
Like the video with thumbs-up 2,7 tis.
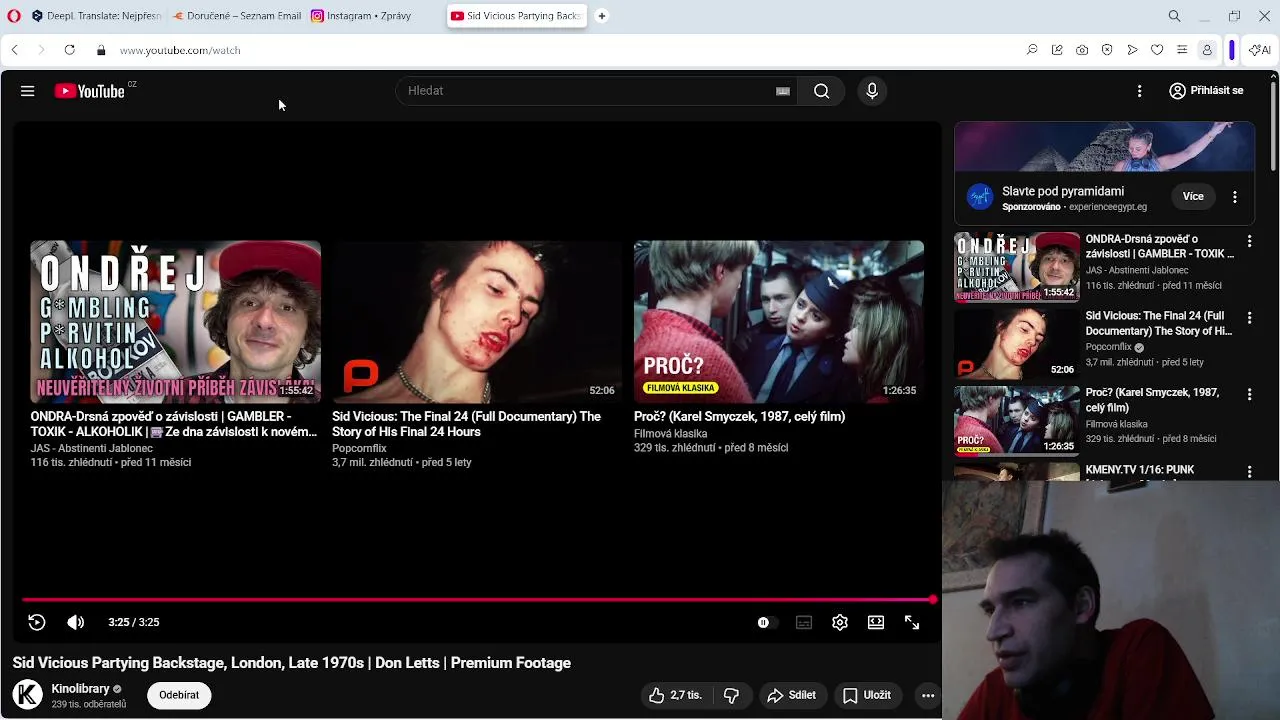(676, 695)
